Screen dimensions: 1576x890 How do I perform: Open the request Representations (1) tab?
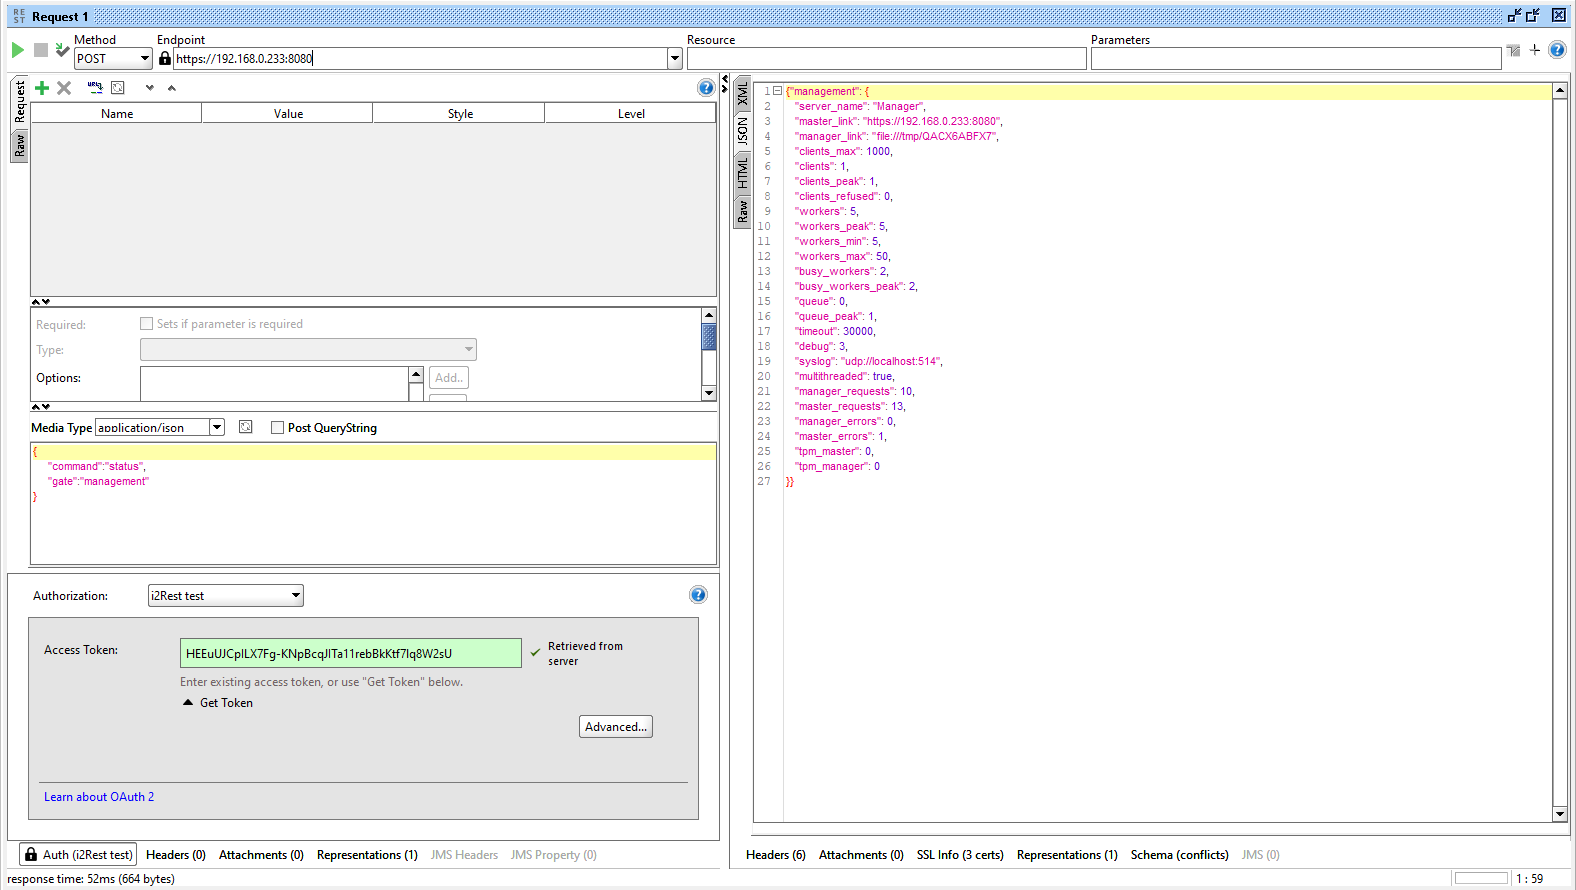pyautogui.click(x=367, y=855)
